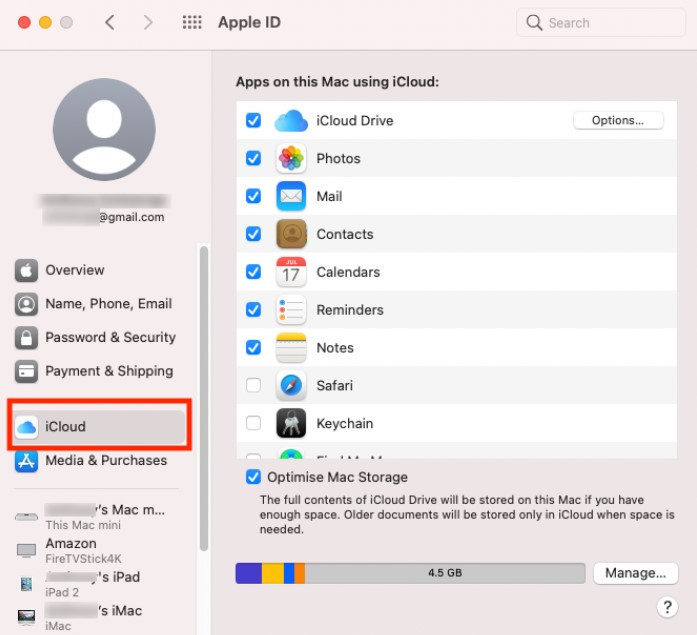Viewport: 697px width, 635px height.
Task: Go back with the left arrow
Action: tap(110, 22)
